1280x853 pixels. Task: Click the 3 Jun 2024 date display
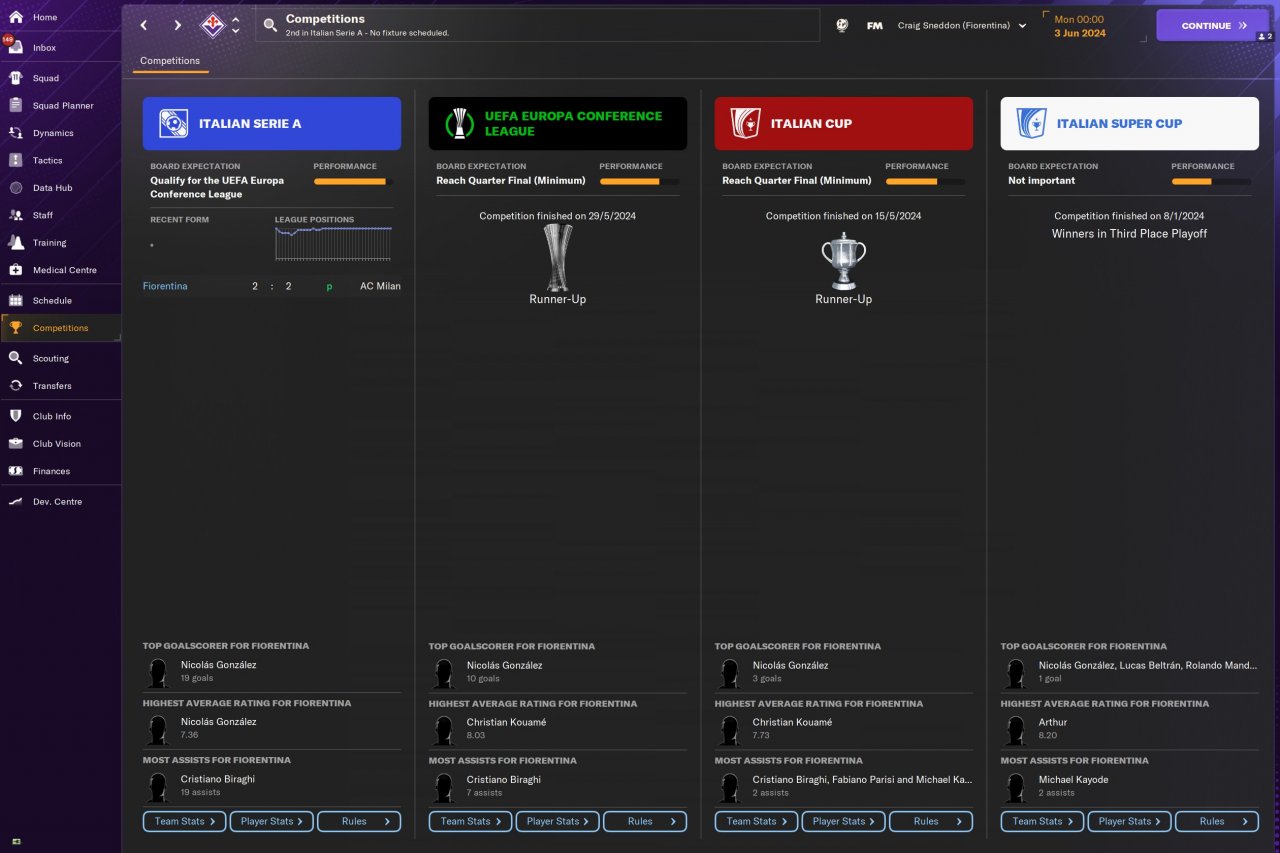tap(1080, 33)
